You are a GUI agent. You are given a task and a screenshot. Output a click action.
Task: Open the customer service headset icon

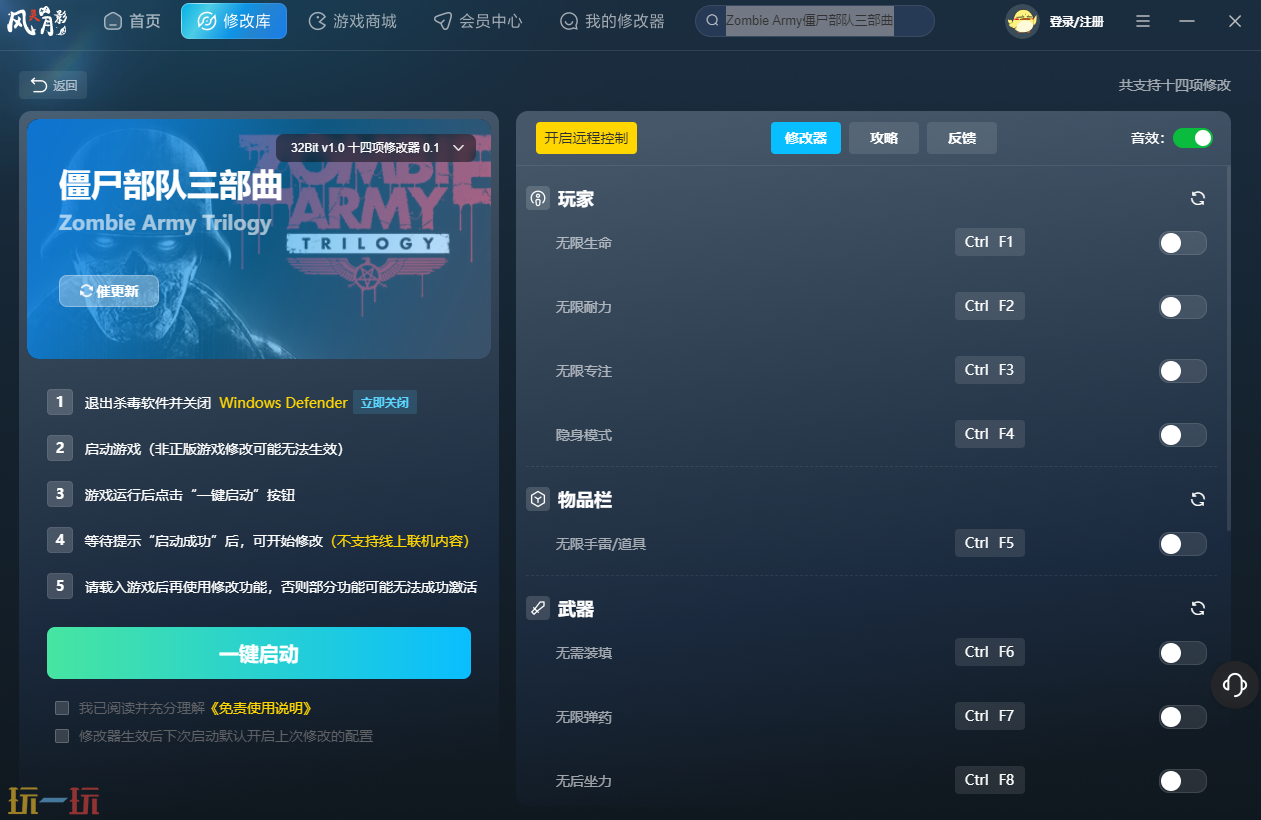pyautogui.click(x=1235, y=684)
